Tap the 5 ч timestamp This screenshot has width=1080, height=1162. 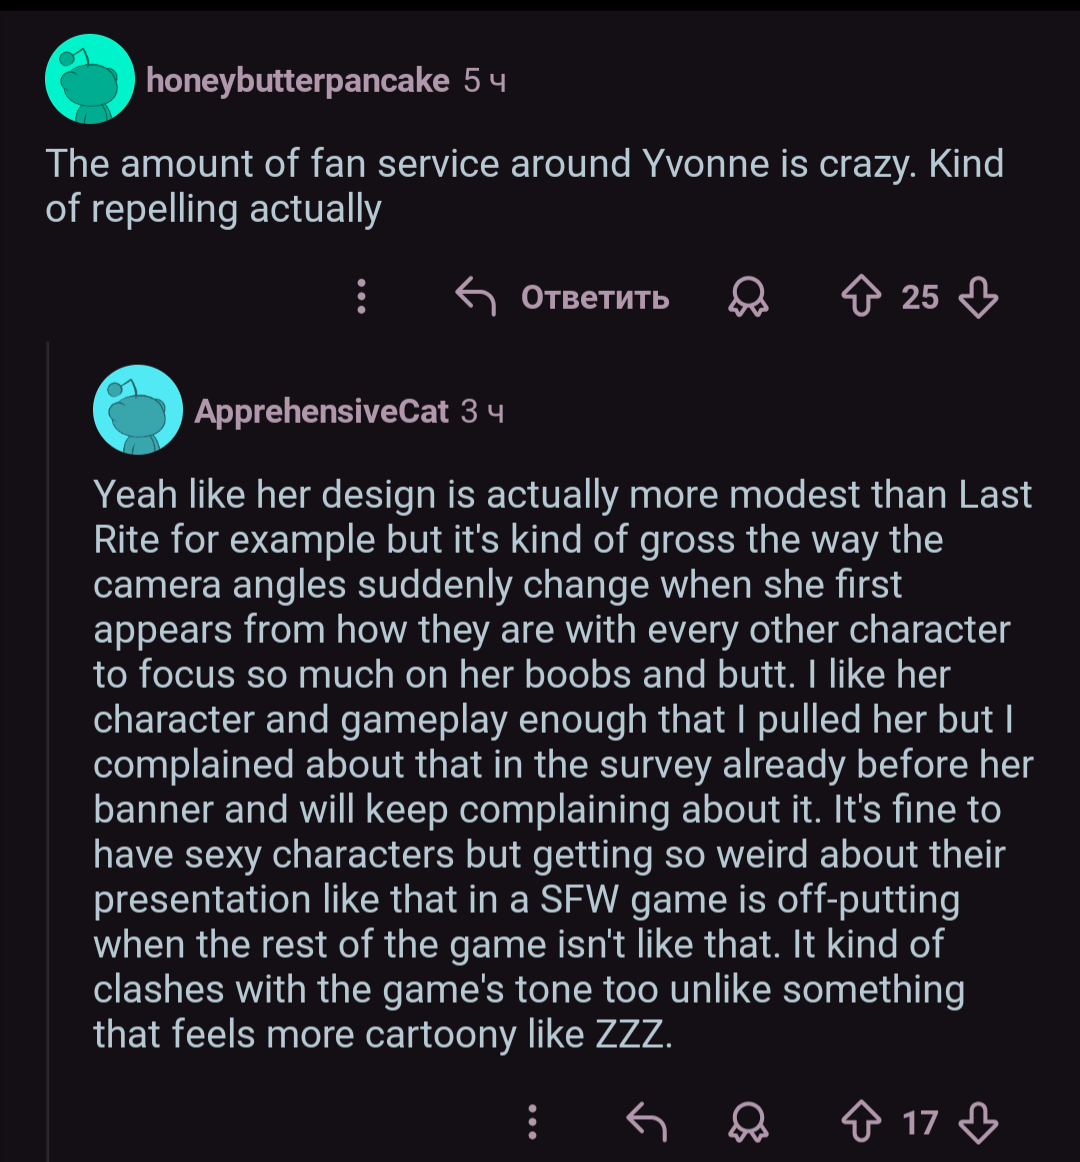pos(485,80)
